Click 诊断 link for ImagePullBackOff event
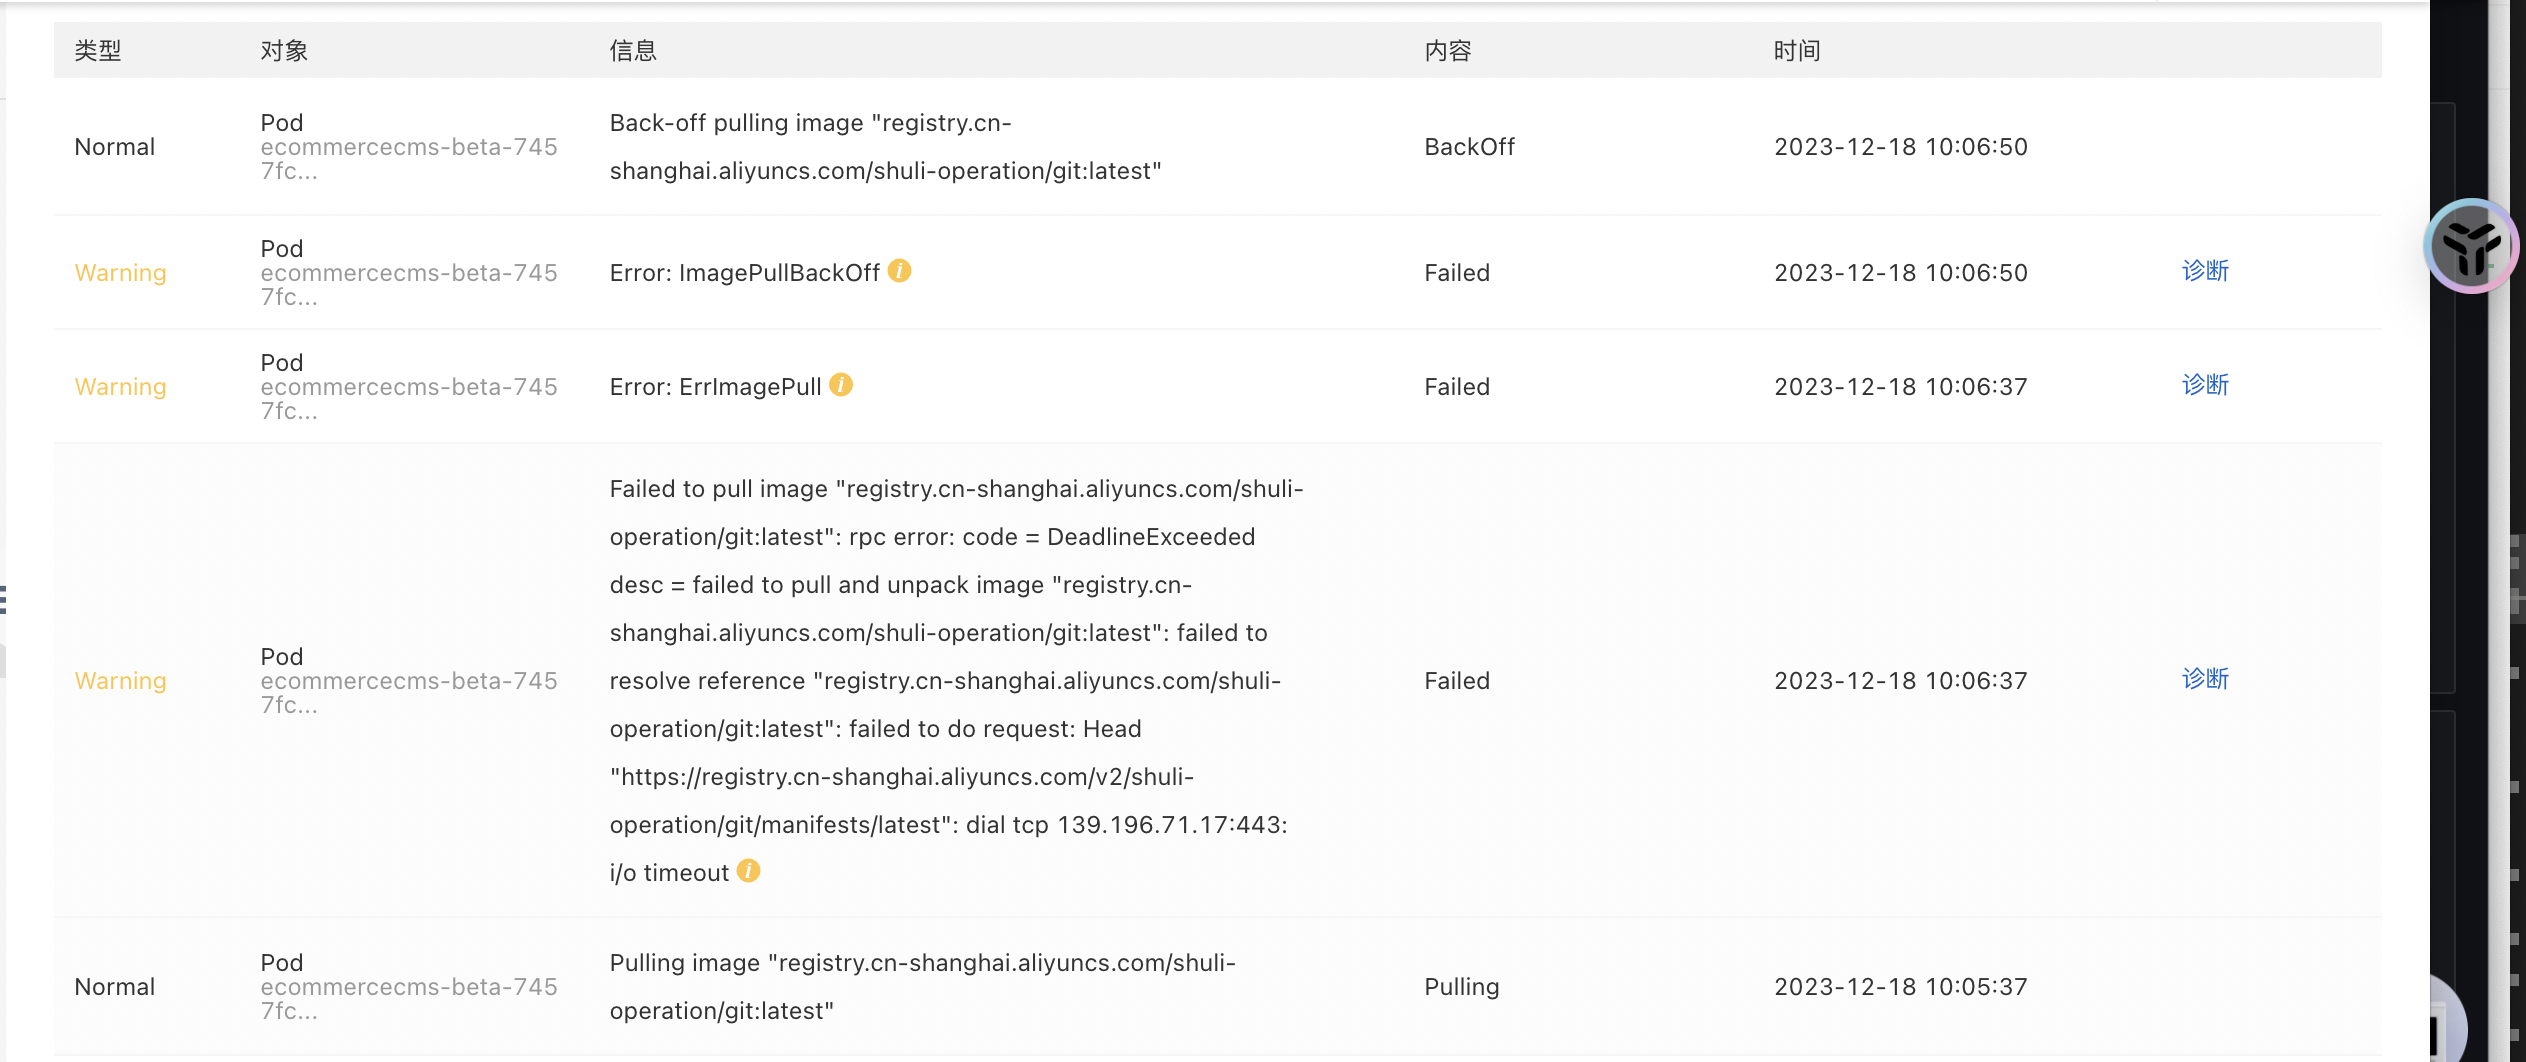The height and width of the screenshot is (1062, 2526). (x=2205, y=271)
